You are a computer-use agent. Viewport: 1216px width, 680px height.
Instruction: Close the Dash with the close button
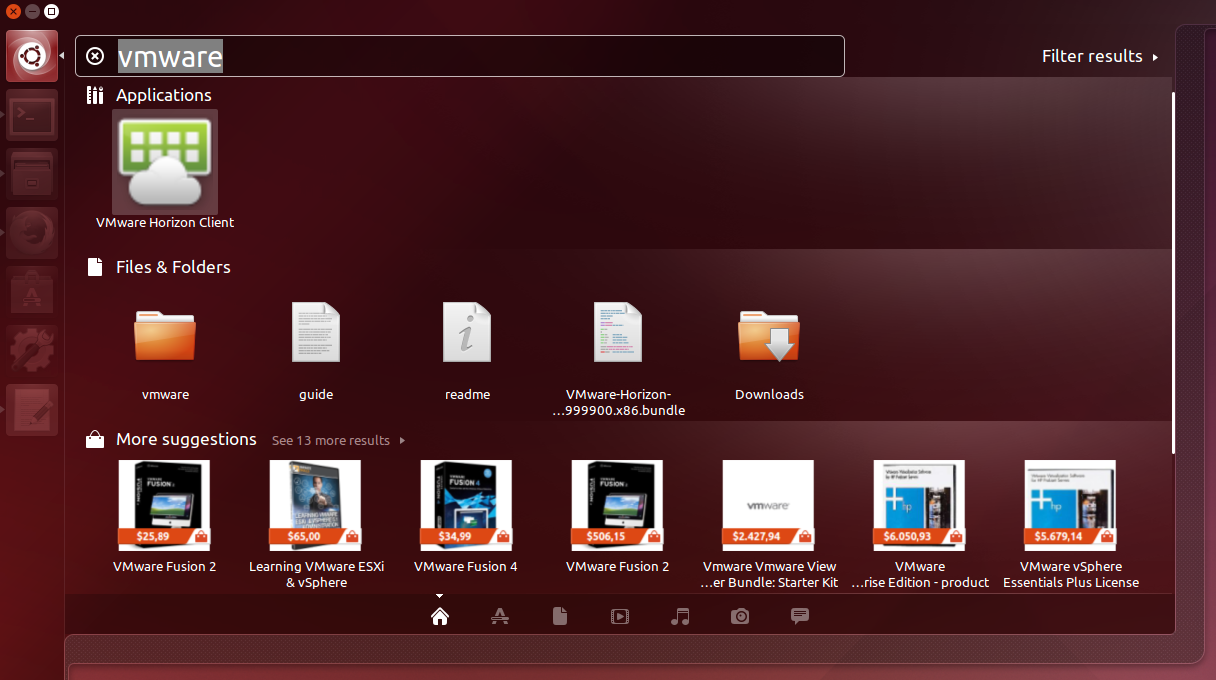(x=13, y=11)
